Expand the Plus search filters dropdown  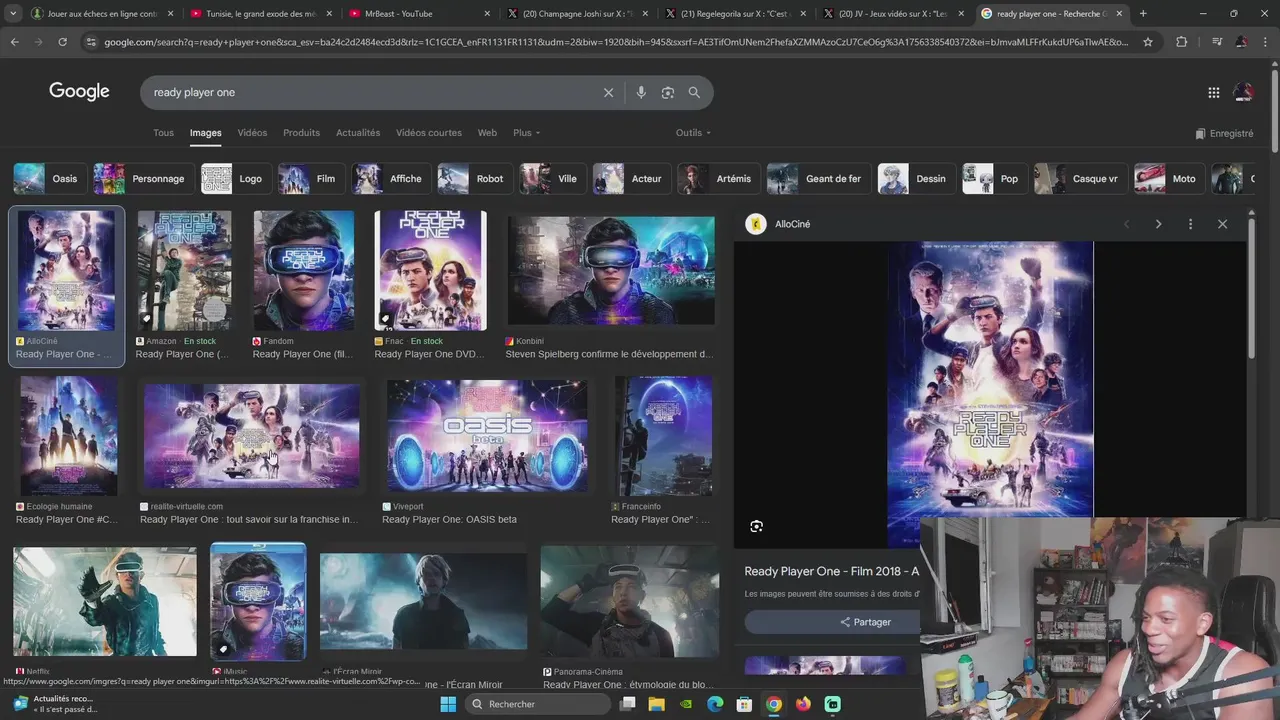pos(526,133)
